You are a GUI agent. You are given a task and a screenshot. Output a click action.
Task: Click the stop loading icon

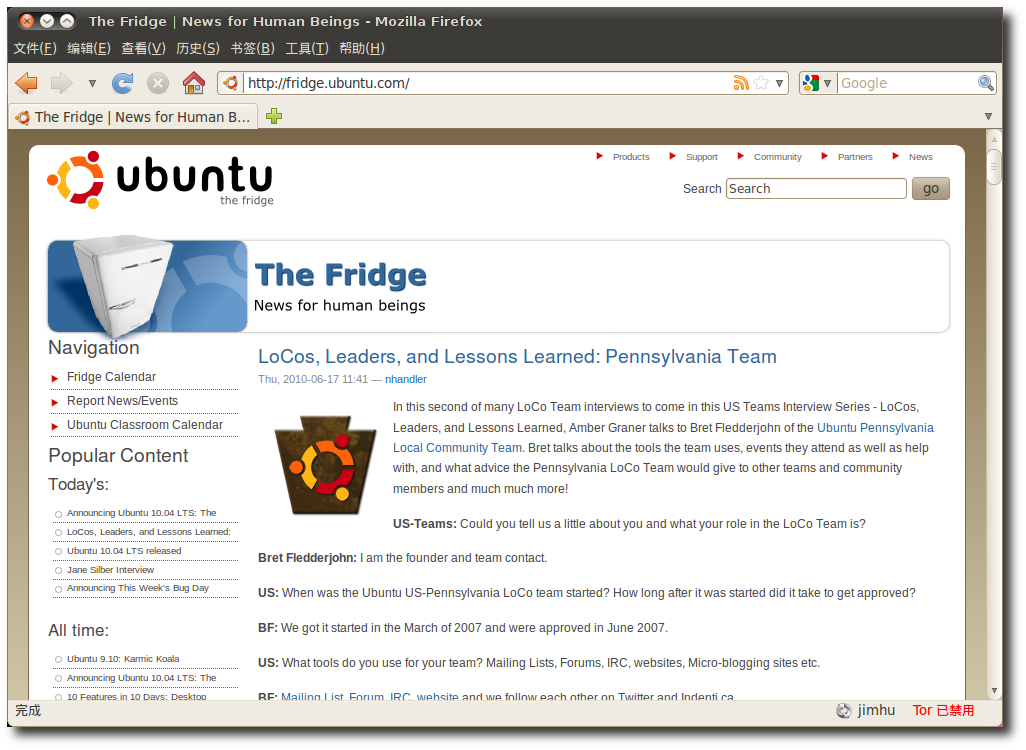[x=157, y=83]
